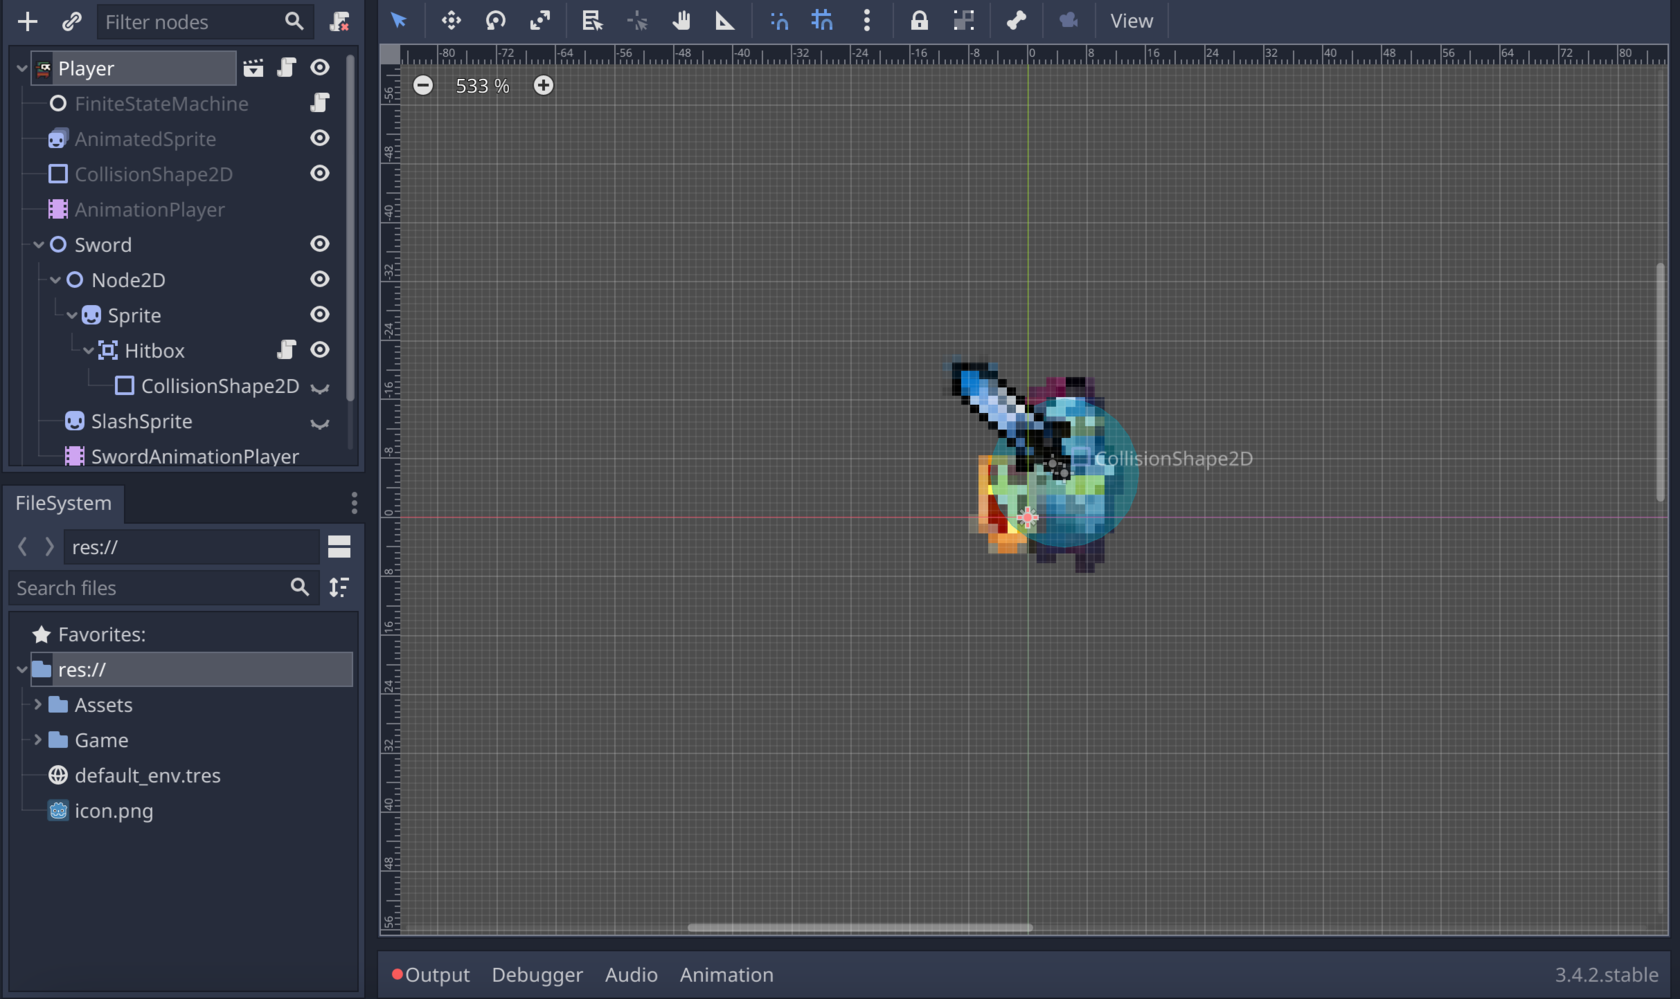
Task: Open the script attached to FiniteStateMachine
Action: (x=321, y=103)
